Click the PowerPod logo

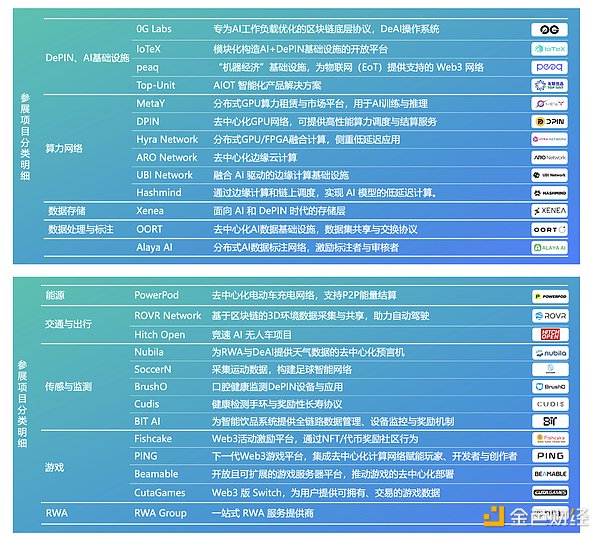point(549,297)
